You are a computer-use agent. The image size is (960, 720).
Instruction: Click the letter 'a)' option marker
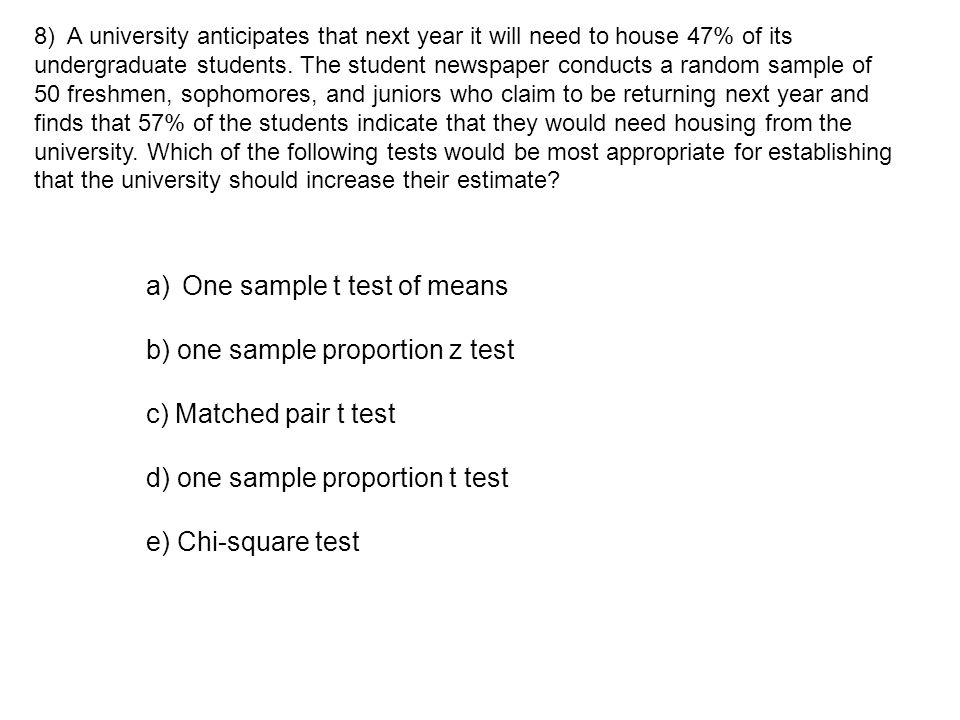tap(157, 287)
